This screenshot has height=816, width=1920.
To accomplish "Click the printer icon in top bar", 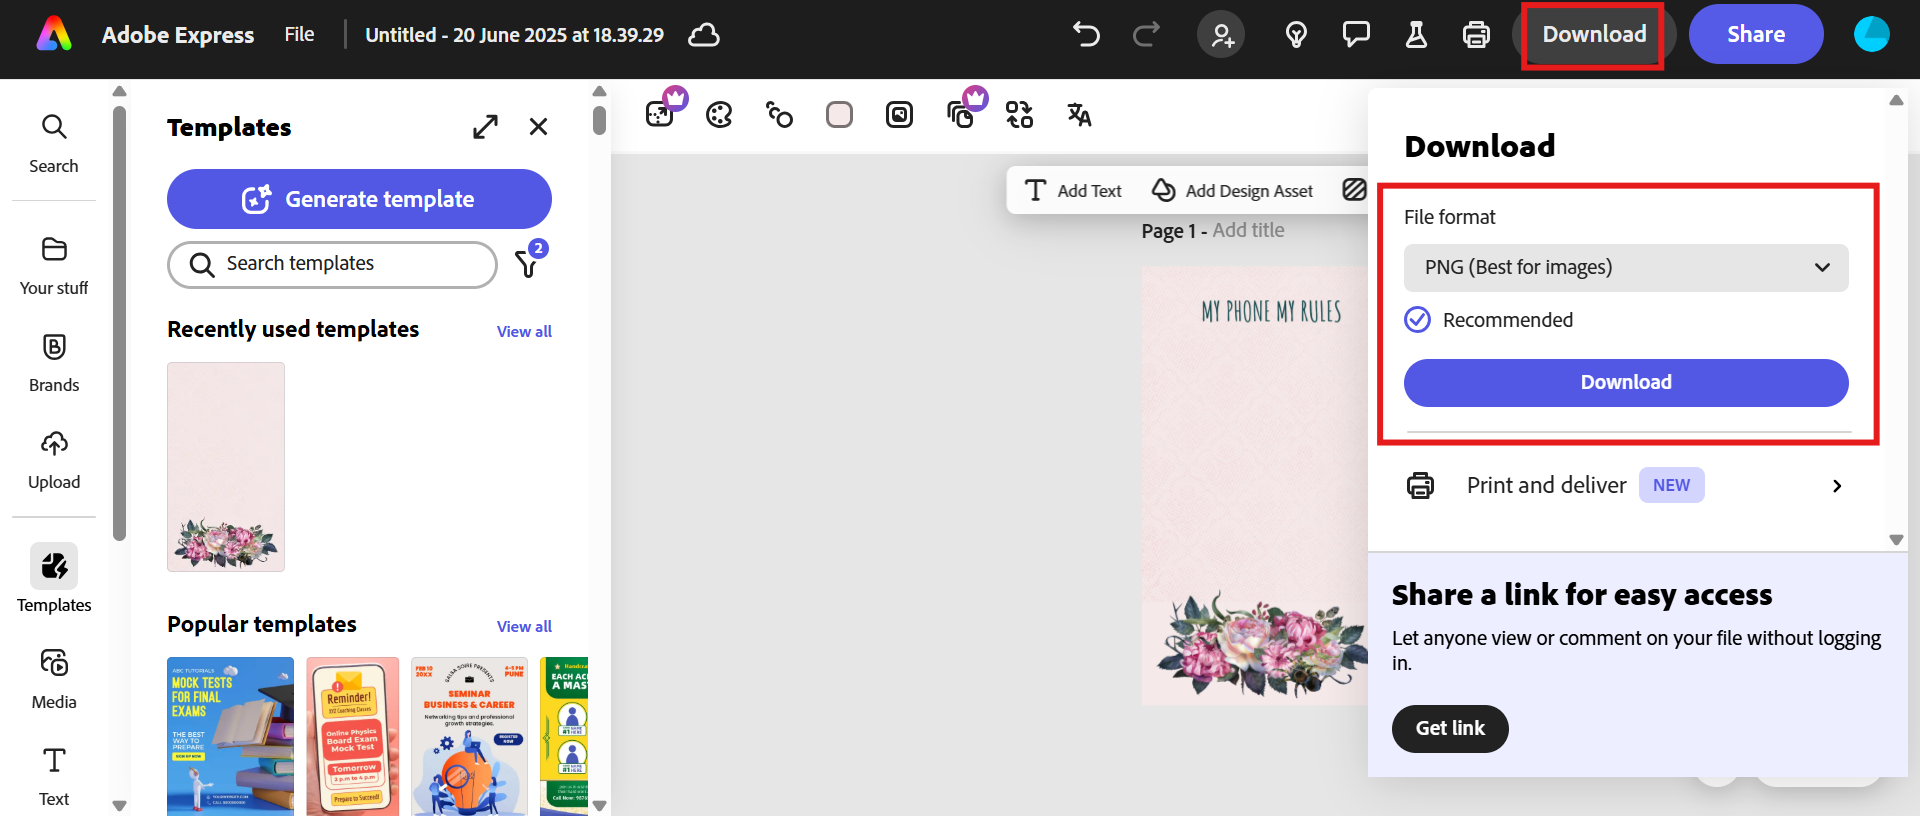I will pyautogui.click(x=1476, y=35).
